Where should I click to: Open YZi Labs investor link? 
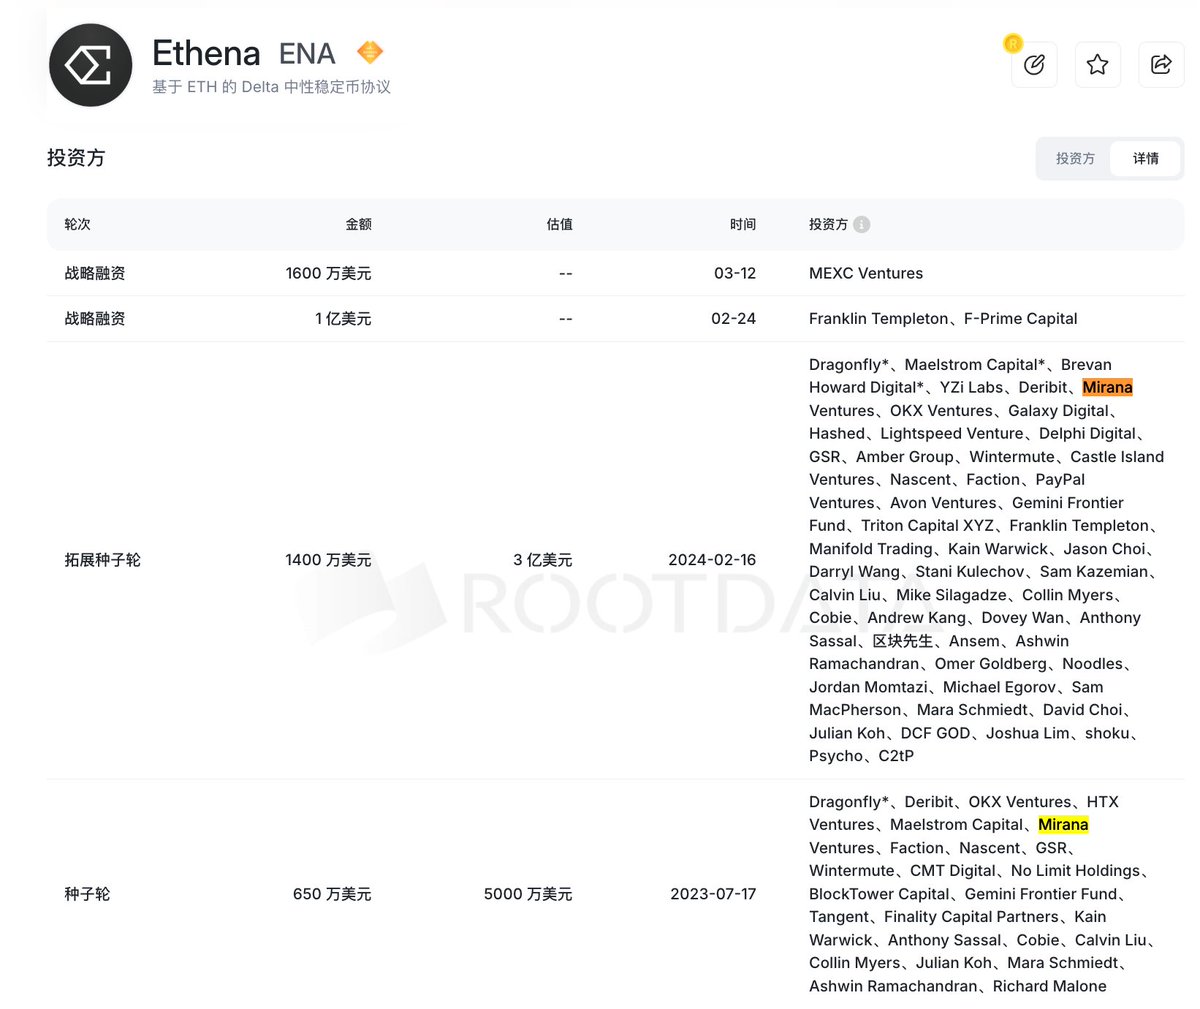972,388
